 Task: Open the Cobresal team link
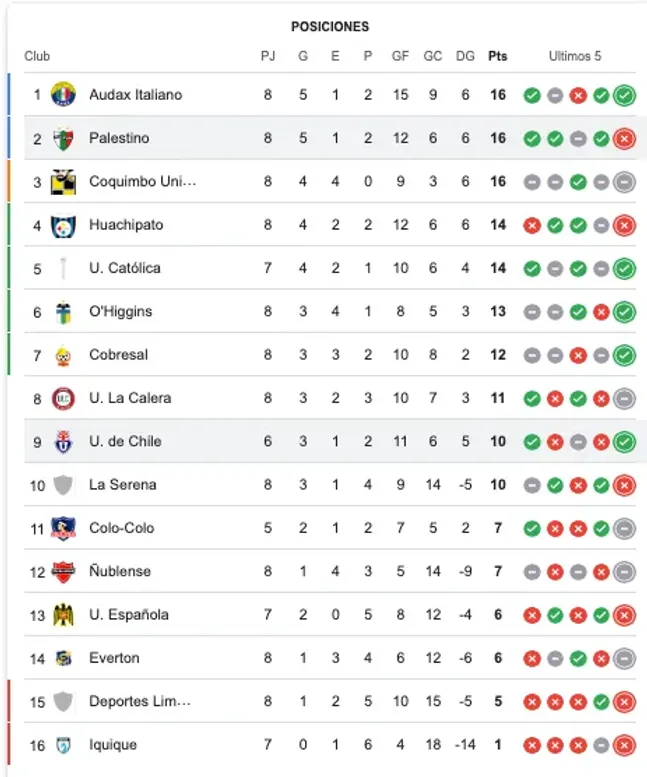pos(117,355)
